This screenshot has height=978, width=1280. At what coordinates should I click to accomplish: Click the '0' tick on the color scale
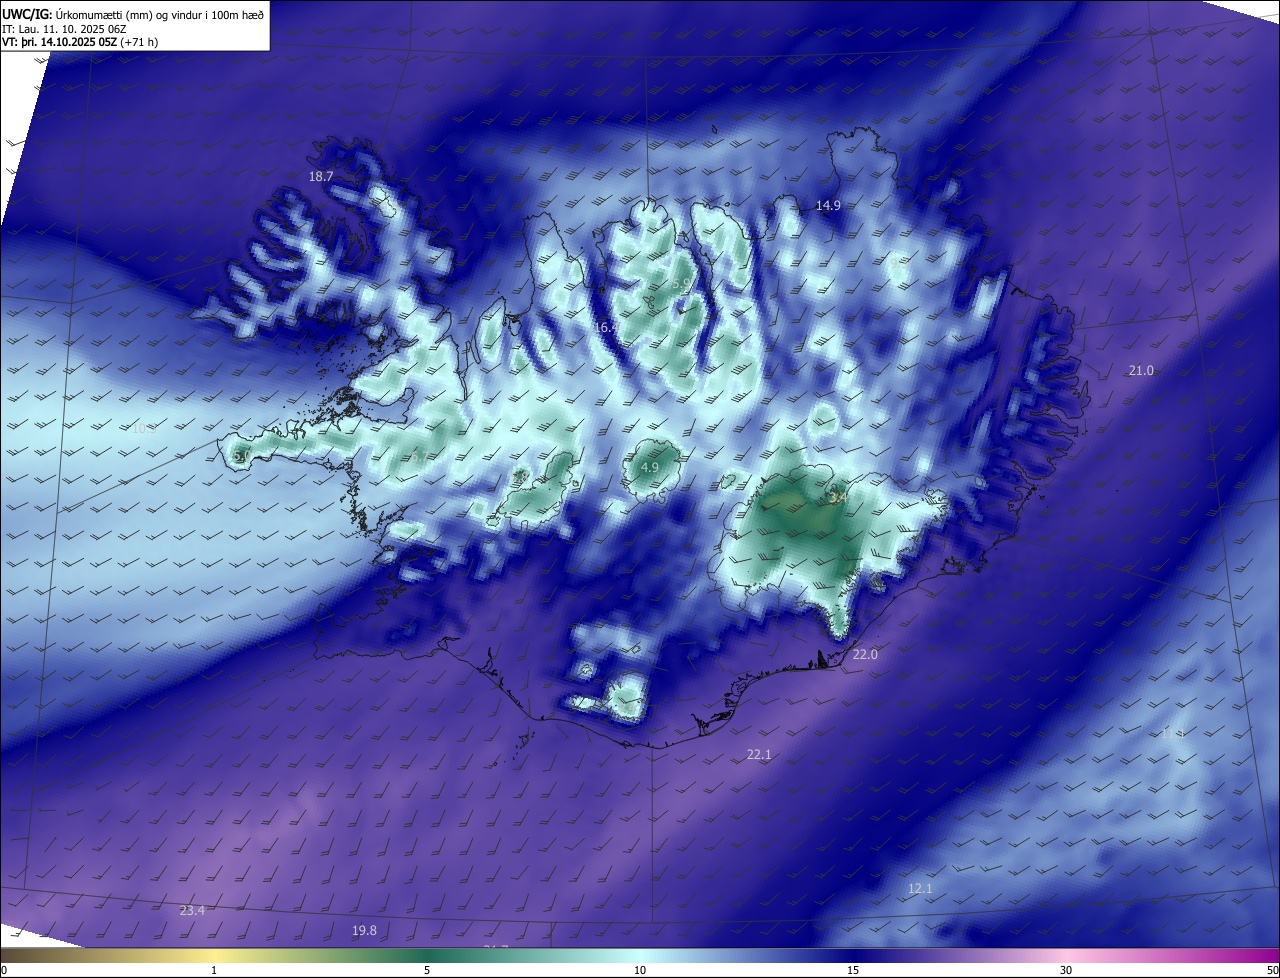tap(4, 970)
